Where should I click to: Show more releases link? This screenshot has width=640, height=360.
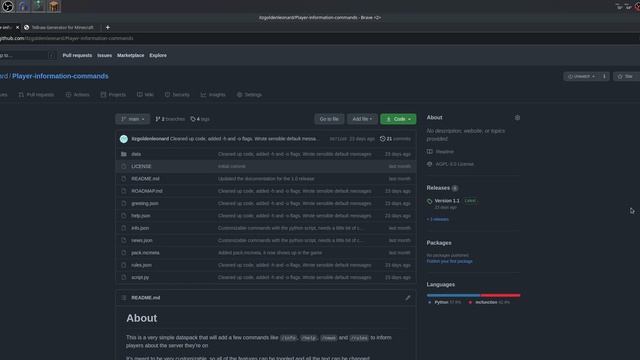click(438, 220)
